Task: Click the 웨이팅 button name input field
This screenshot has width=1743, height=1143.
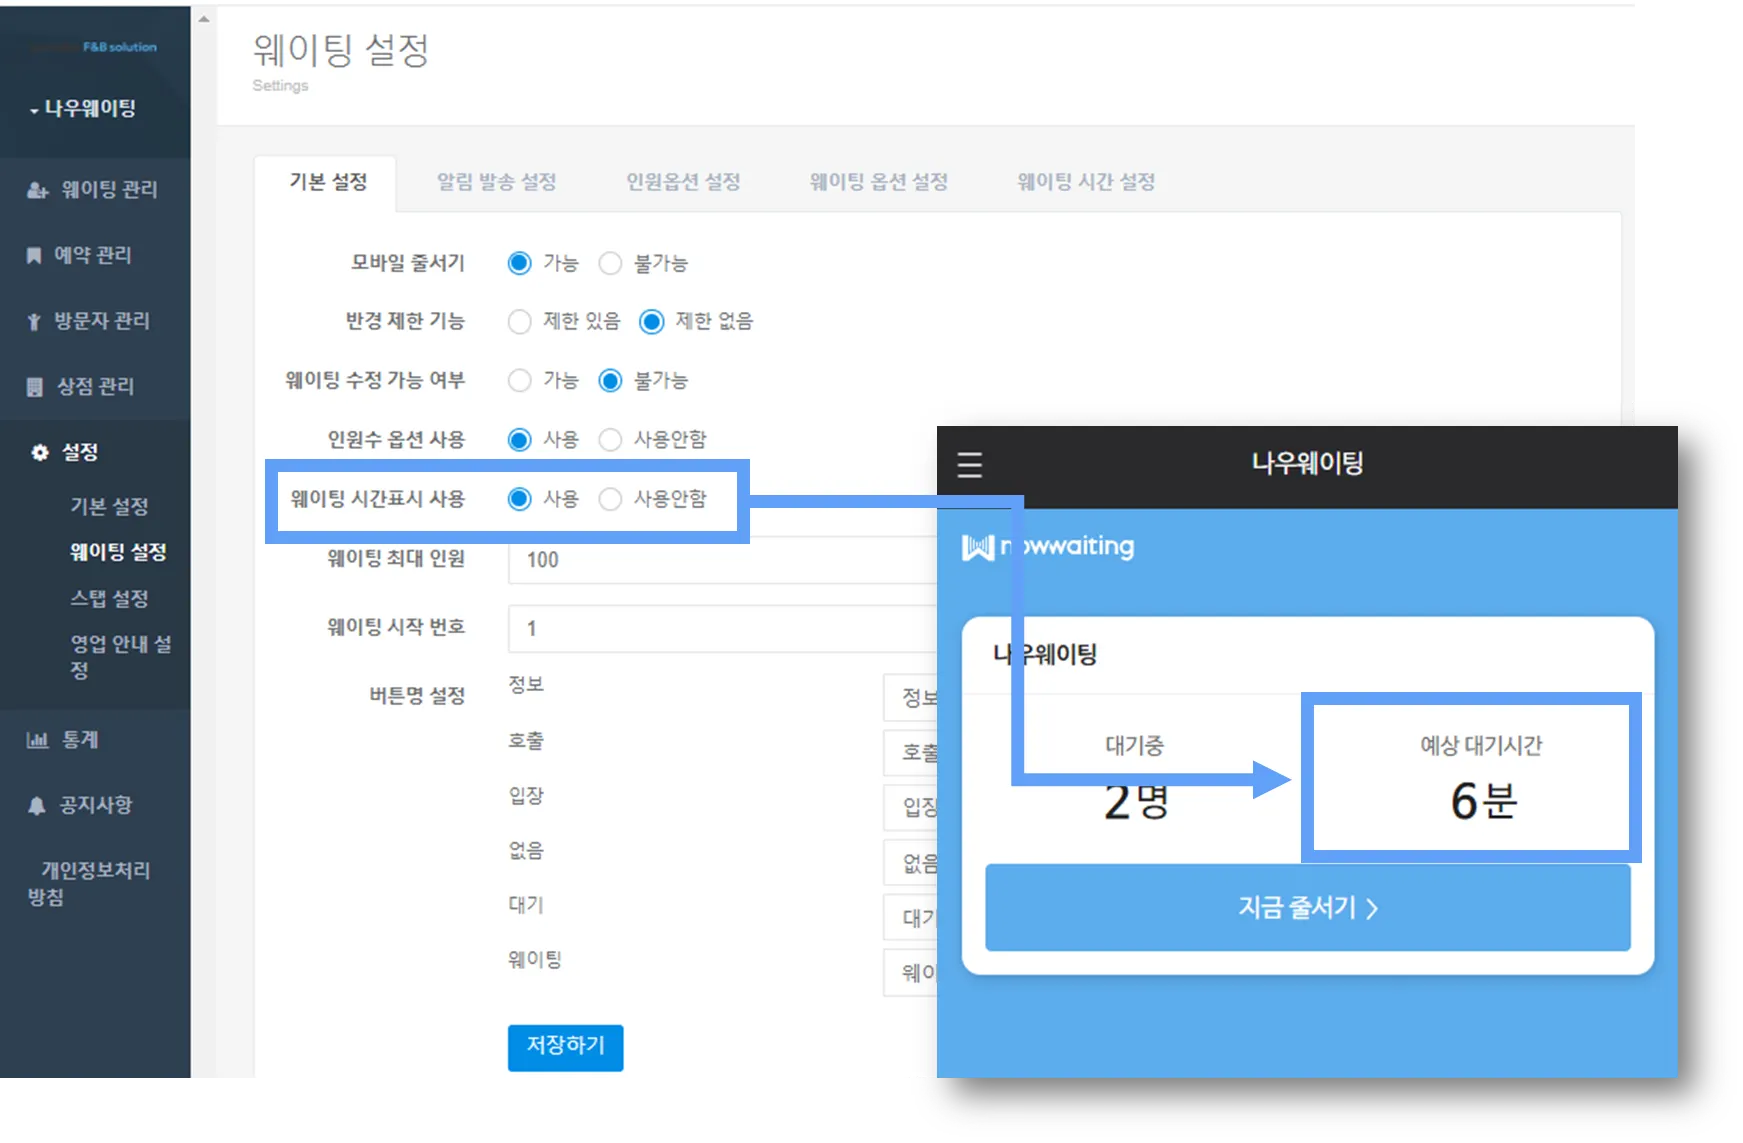Action: (910, 972)
